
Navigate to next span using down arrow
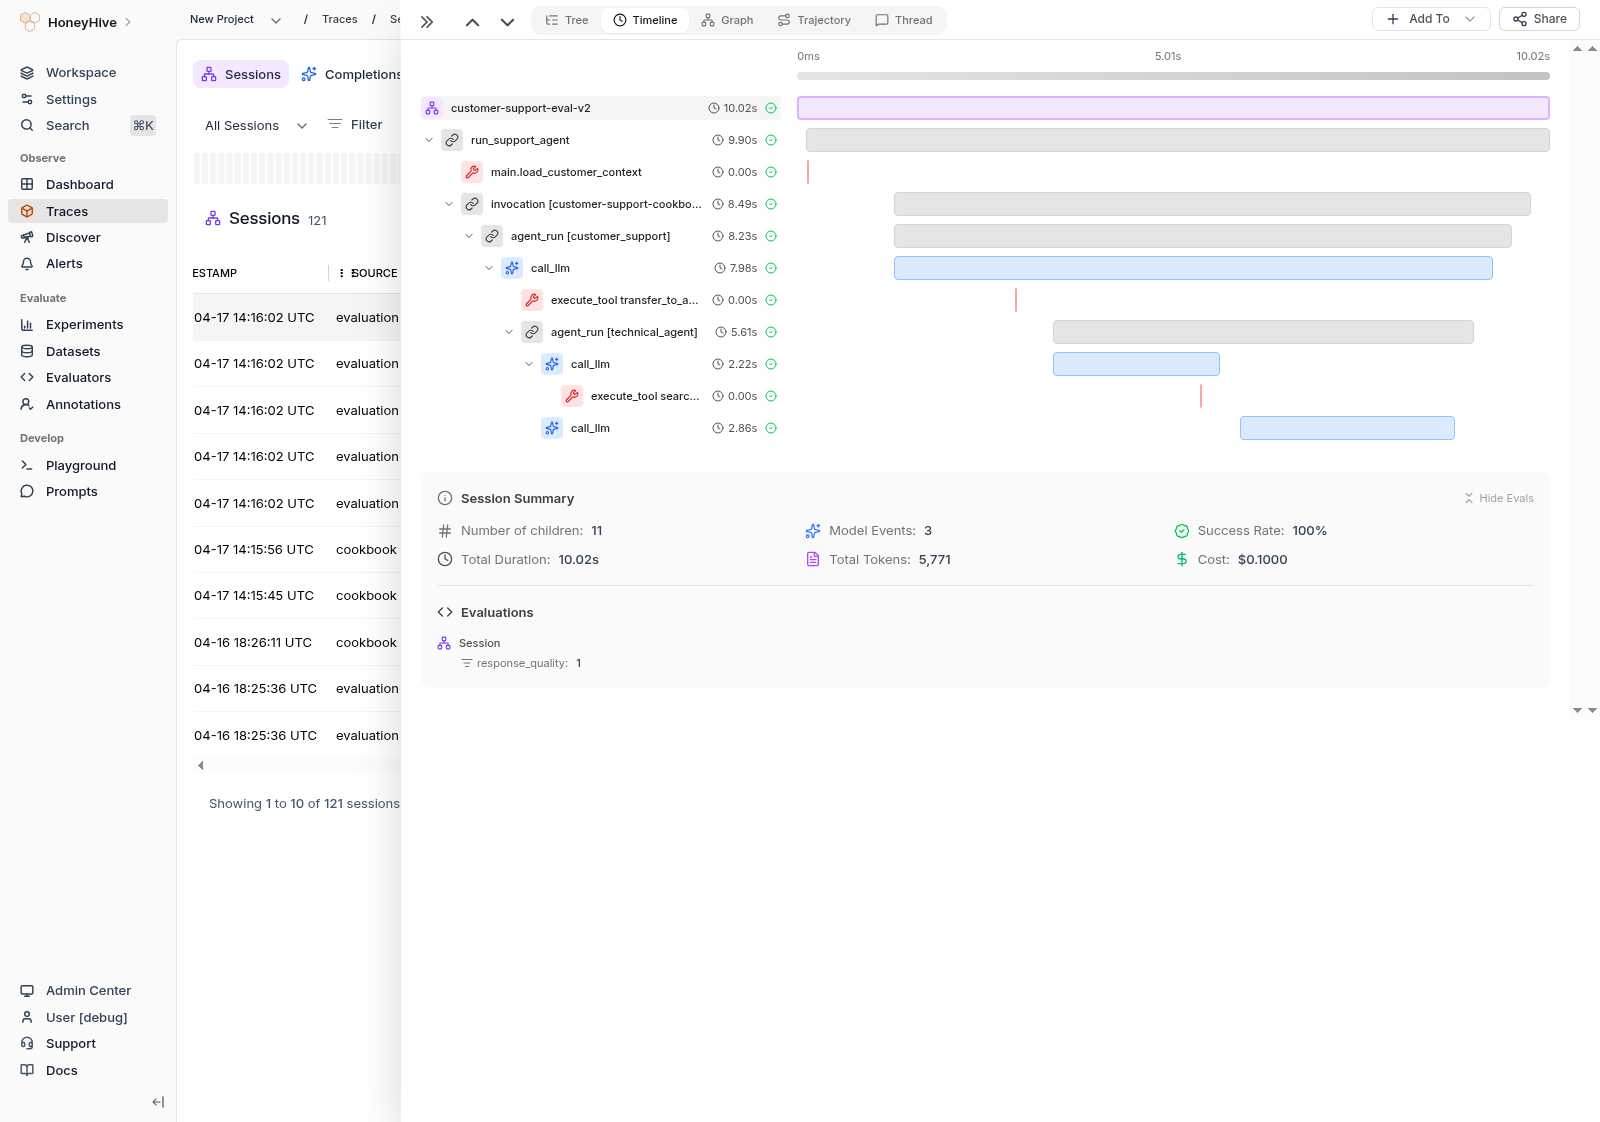pos(507,21)
